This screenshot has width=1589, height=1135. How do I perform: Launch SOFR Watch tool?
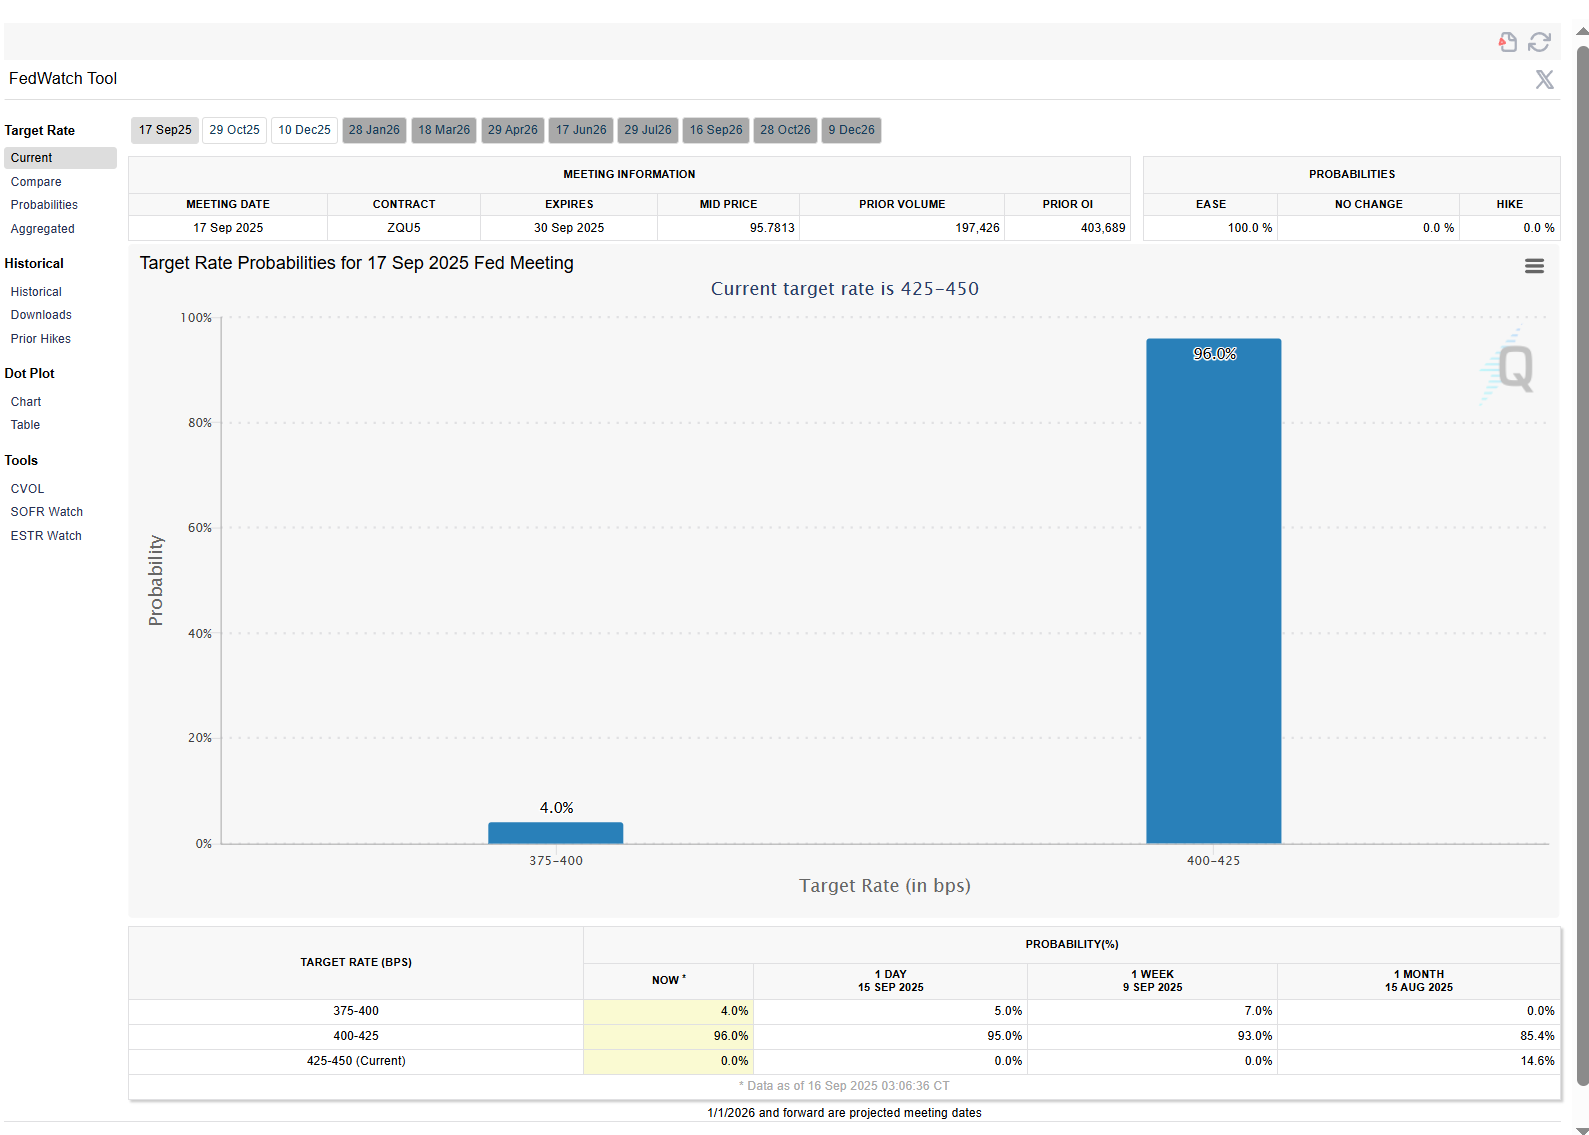47,512
